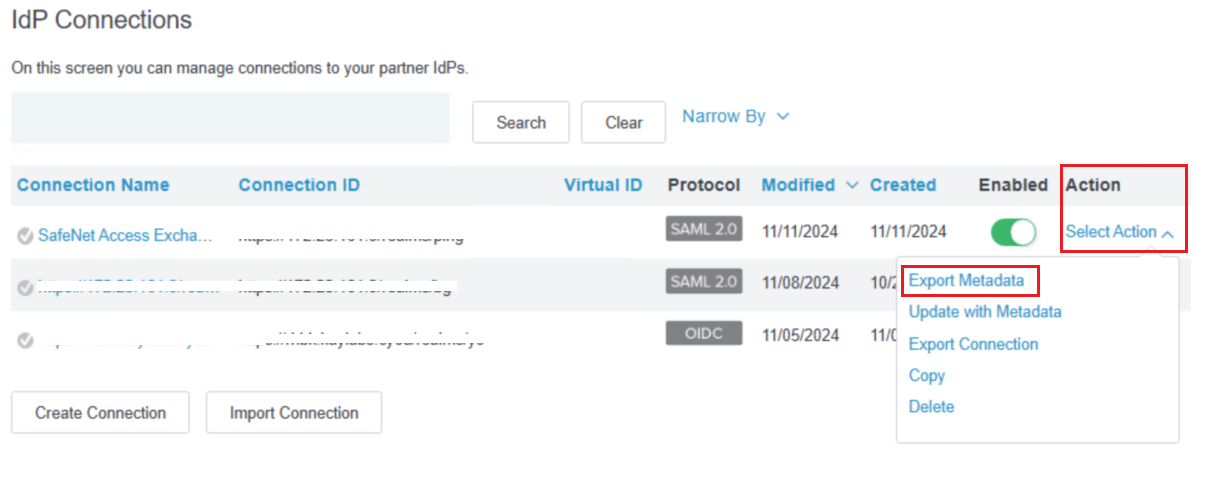Image resolution: width=1214 pixels, height=483 pixels.
Task: Choose Update with Metadata from the menu
Action: (985, 312)
